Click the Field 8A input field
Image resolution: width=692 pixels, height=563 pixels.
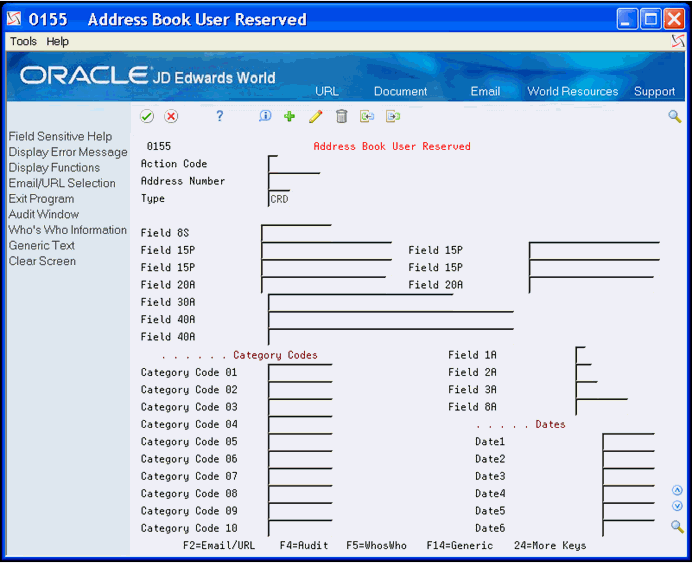tap(602, 407)
